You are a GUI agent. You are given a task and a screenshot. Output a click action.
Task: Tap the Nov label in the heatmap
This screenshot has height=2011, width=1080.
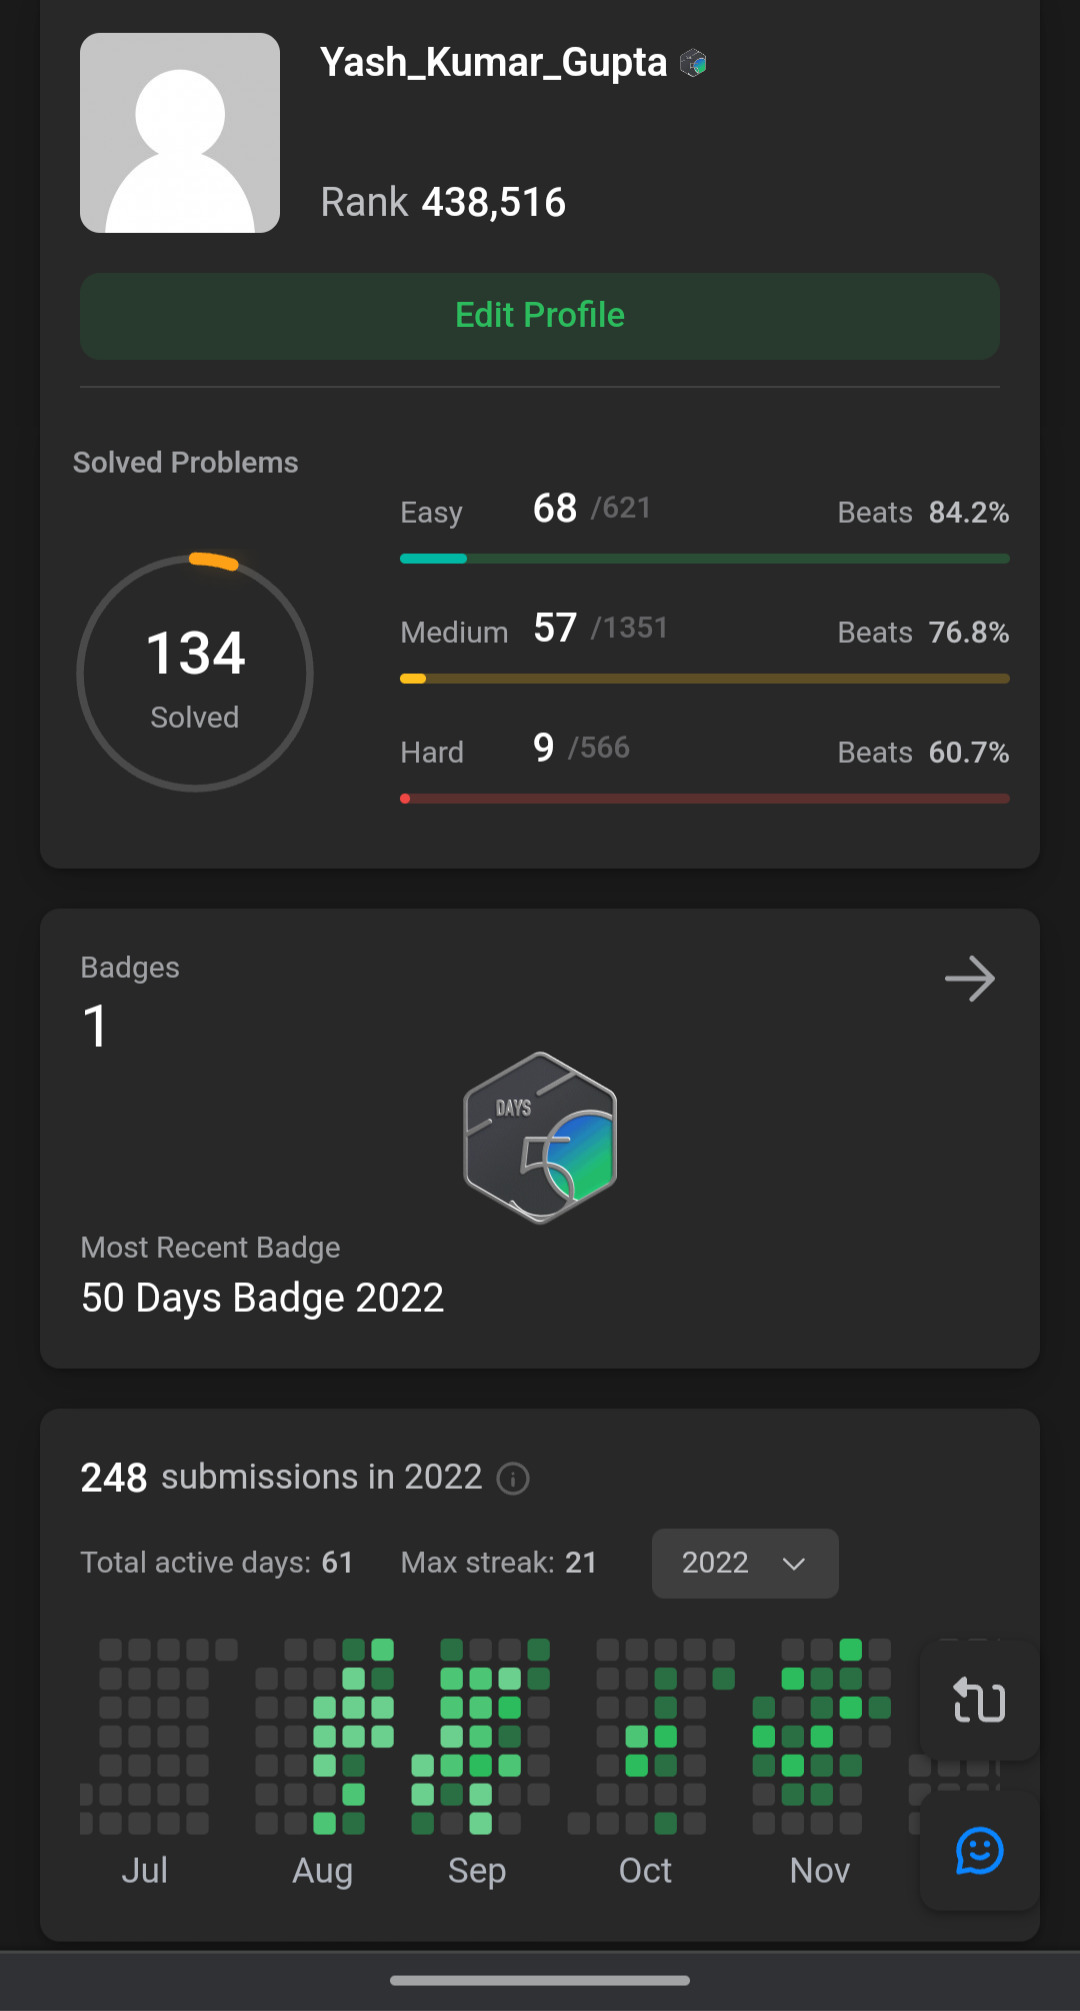[820, 1870]
